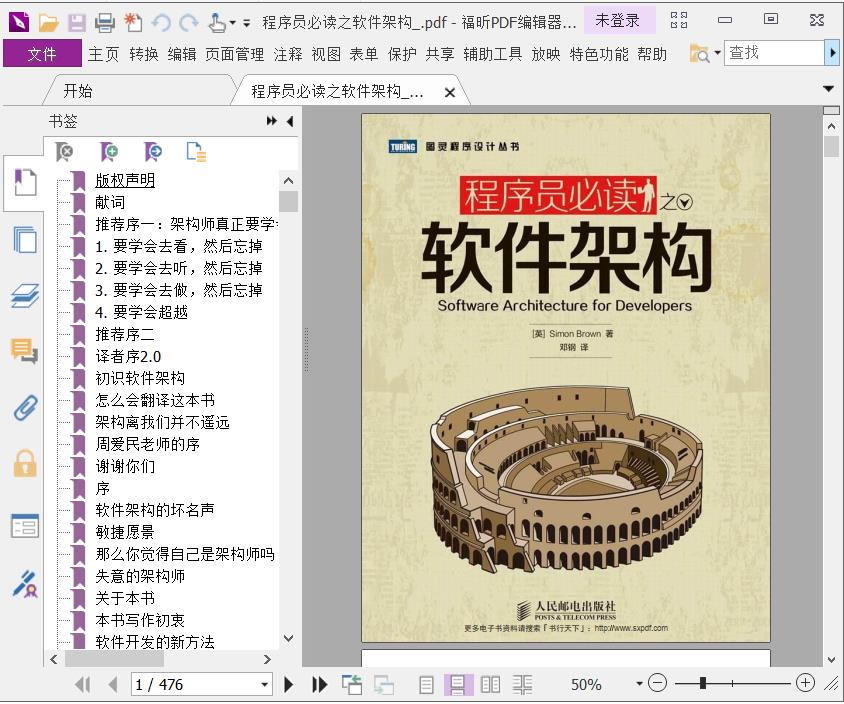
Task: Select the 关于本书 bookmark
Action: tap(125, 598)
